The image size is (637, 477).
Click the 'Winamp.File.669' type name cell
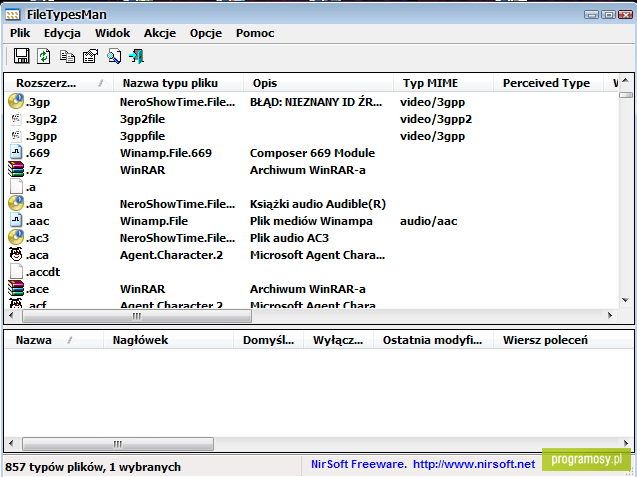coord(166,153)
